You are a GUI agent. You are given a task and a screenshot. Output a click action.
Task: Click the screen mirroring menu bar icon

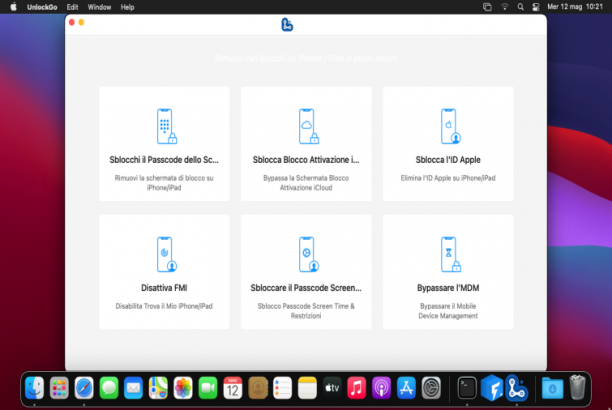[x=487, y=7]
